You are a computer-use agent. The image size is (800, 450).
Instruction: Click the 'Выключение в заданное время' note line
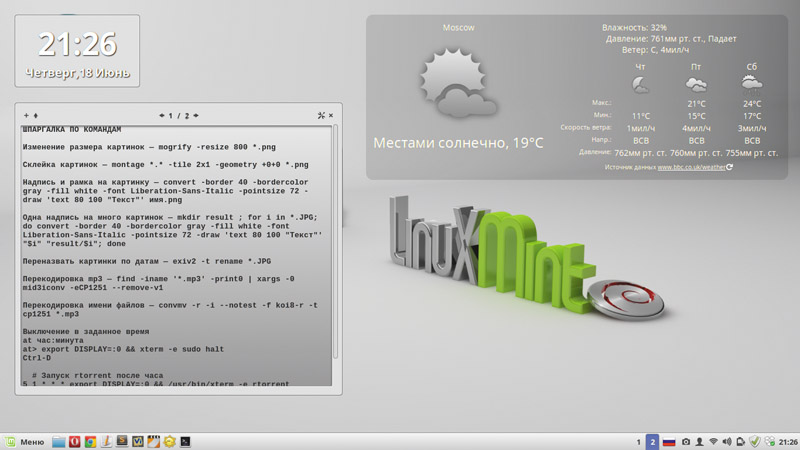(86, 332)
